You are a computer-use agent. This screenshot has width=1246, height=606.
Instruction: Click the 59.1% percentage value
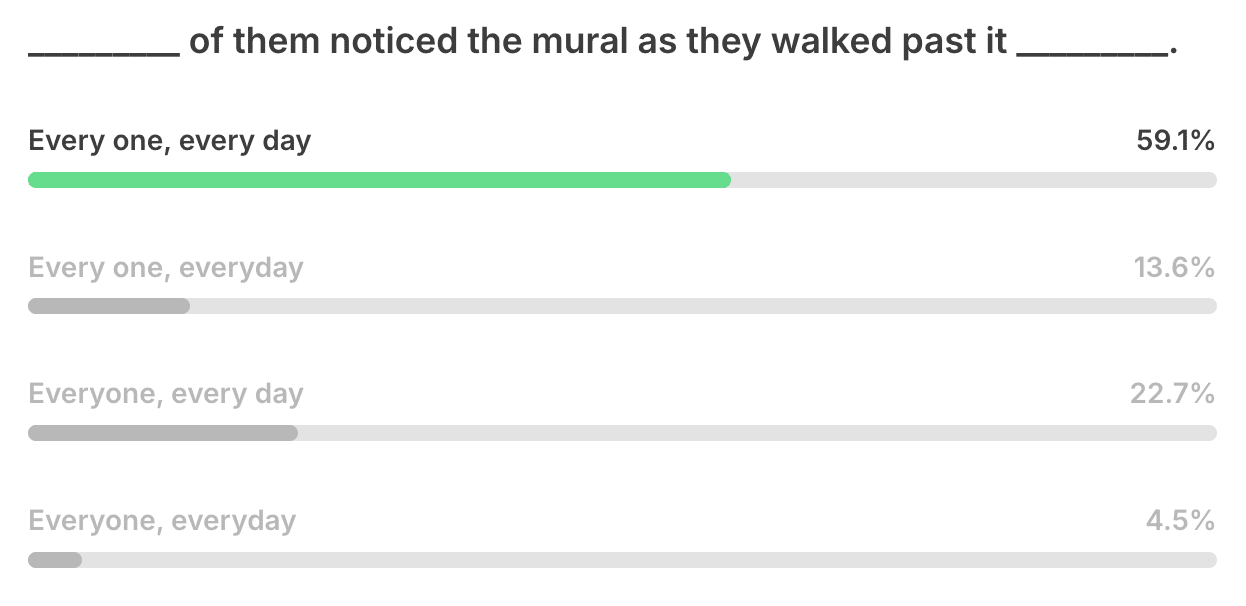click(x=1175, y=141)
